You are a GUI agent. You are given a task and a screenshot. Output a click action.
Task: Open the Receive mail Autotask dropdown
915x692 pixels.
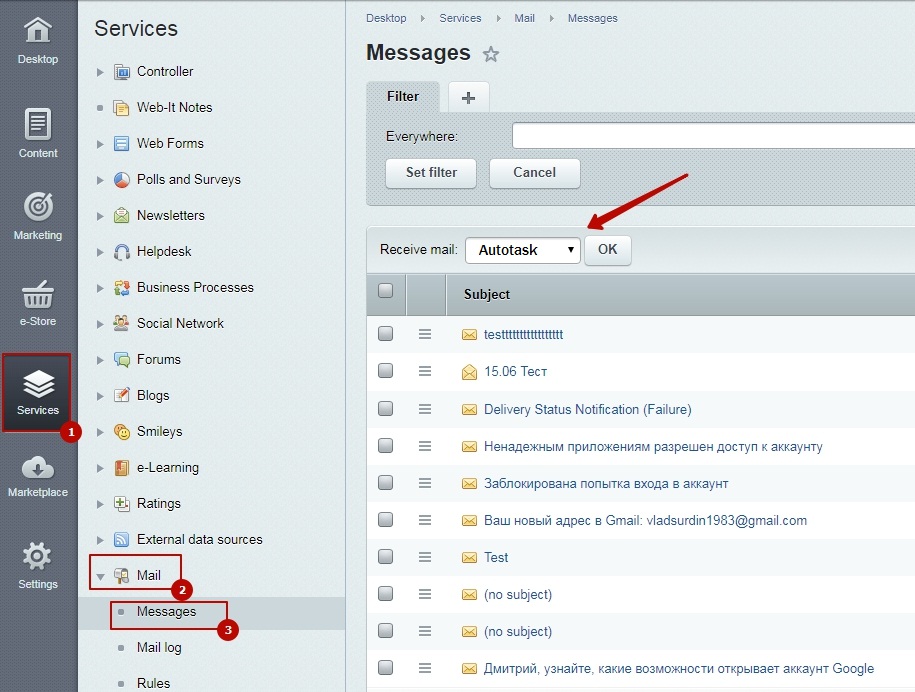click(523, 250)
